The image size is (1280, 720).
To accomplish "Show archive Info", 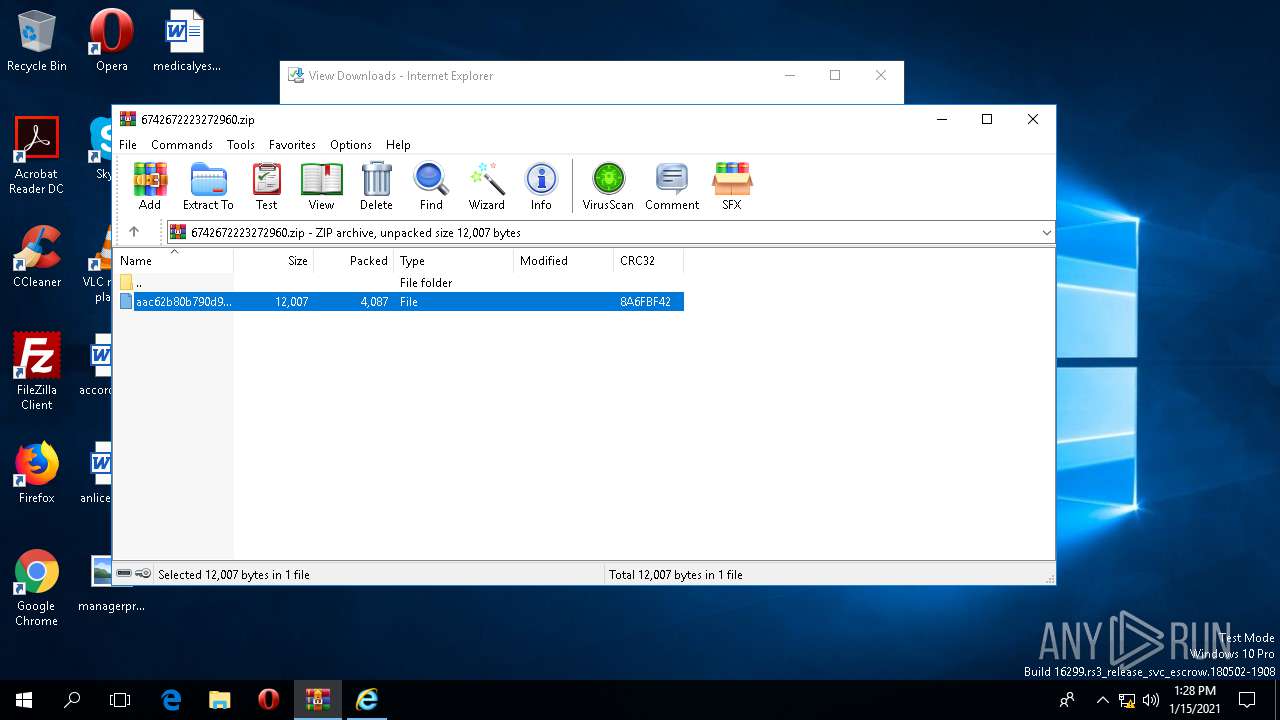I will (541, 186).
